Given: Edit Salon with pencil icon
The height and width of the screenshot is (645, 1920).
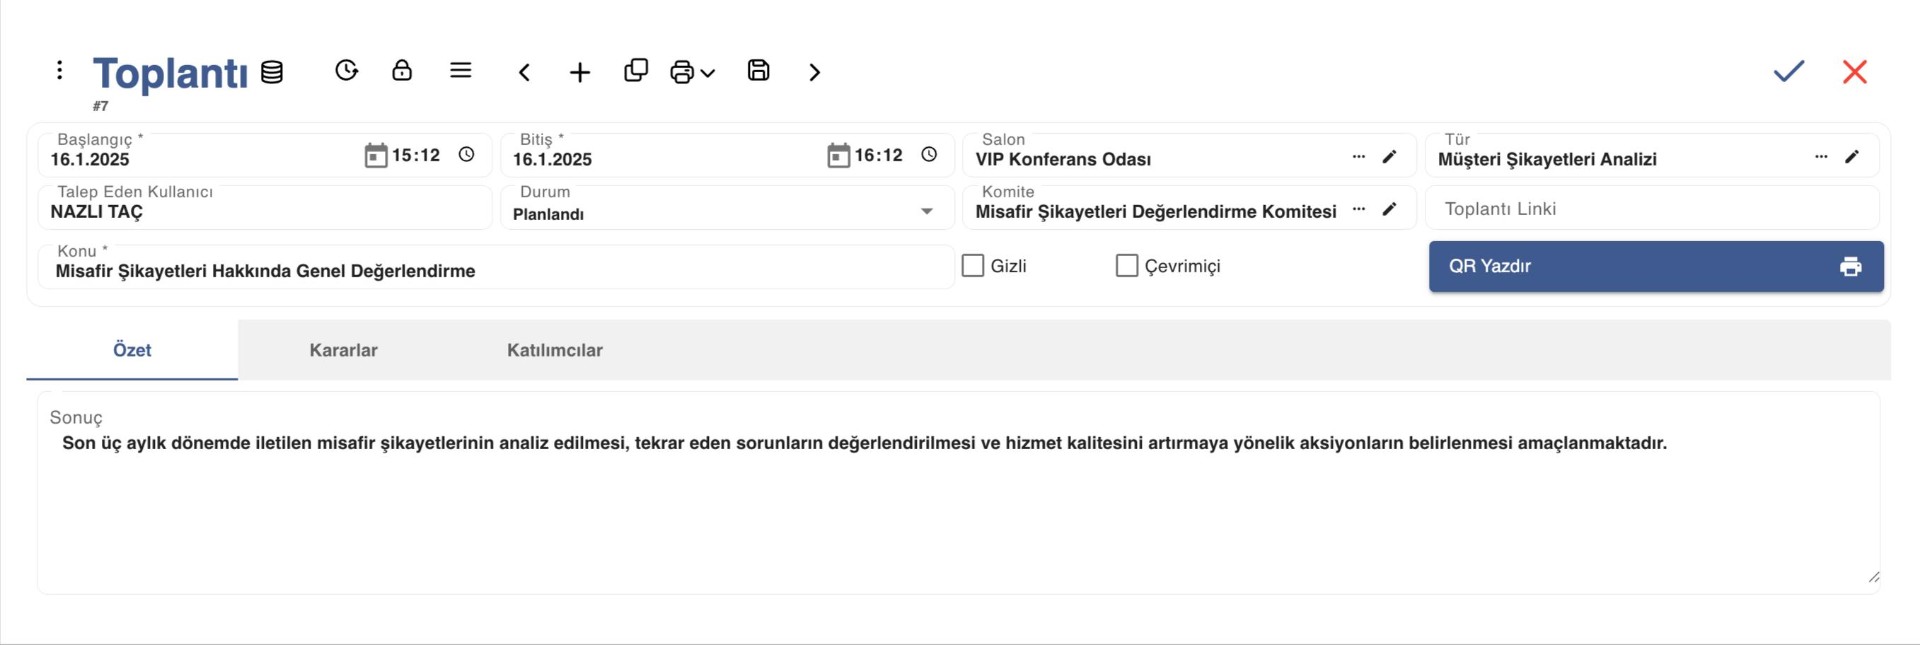Looking at the screenshot, I should 1390,157.
